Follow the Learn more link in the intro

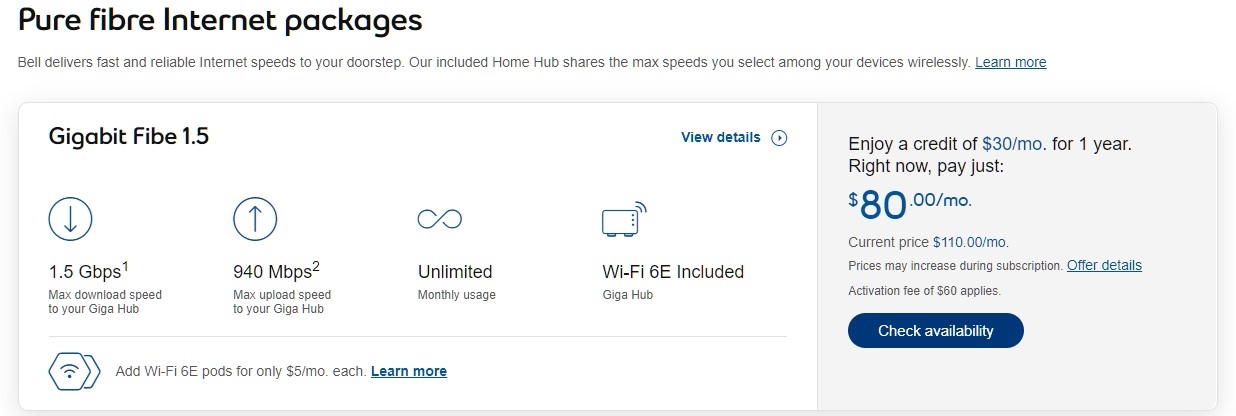click(1010, 62)
